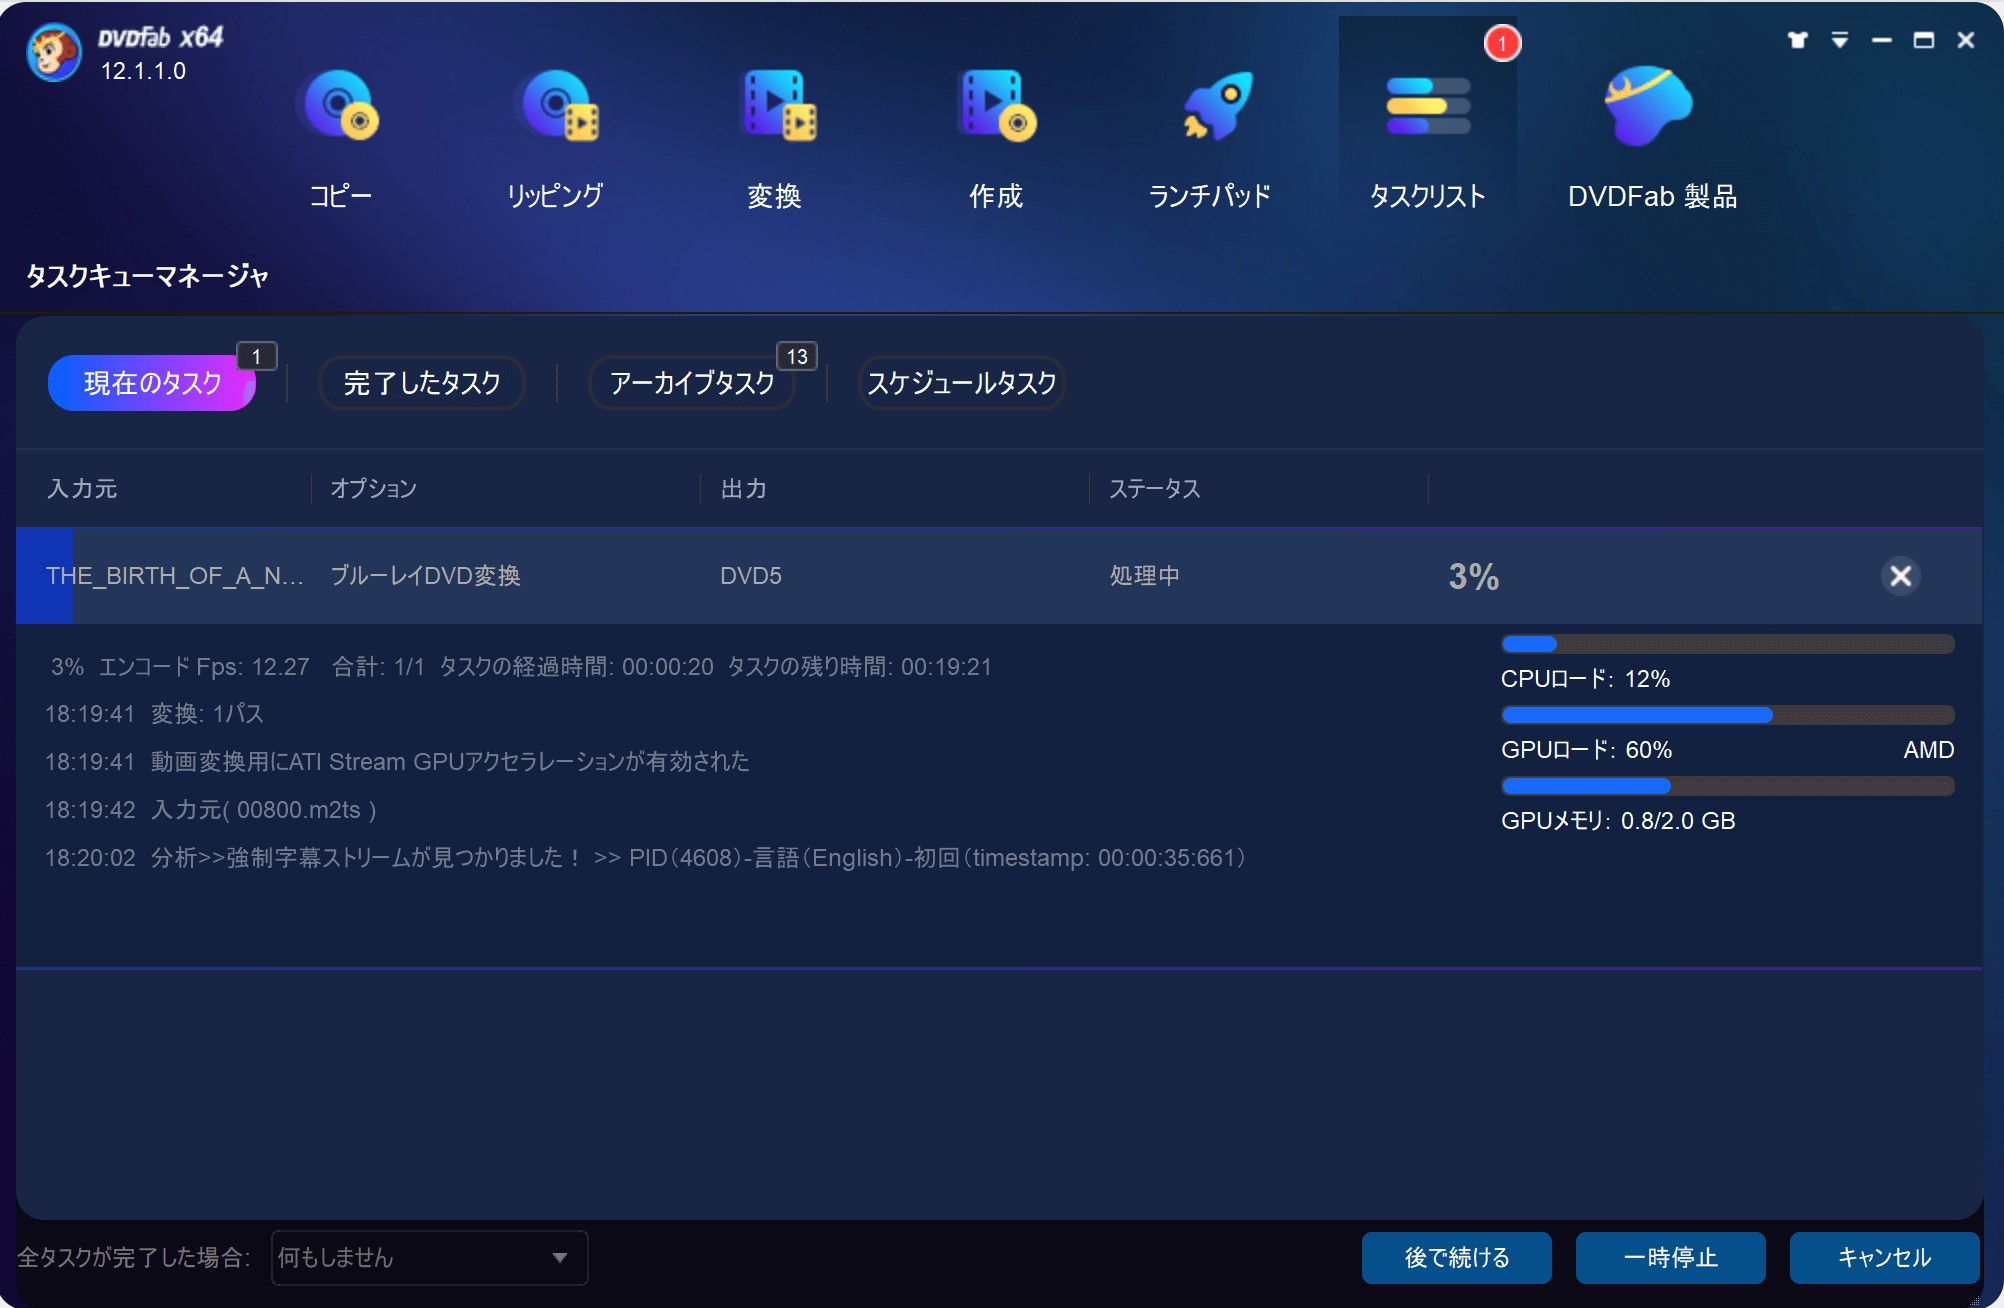Click the 一時停止 pause button

(1671, 1258)
